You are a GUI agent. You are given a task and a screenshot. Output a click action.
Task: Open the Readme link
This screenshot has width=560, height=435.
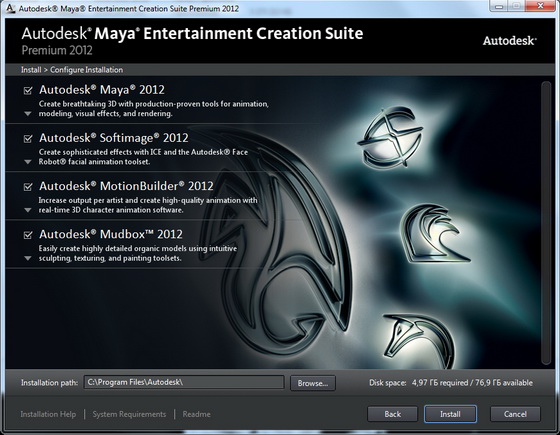pos(196,414)
